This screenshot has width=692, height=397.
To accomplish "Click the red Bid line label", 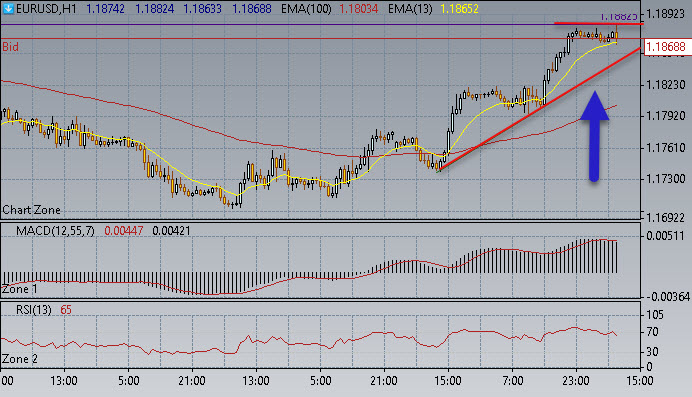I will (x=11, y=47).
